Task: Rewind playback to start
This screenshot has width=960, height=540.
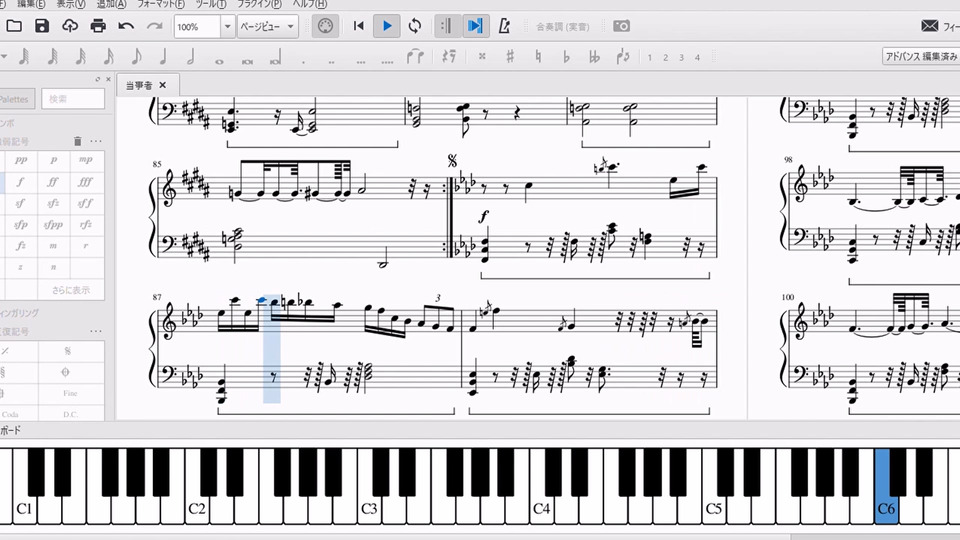Action: pos(359,26)
